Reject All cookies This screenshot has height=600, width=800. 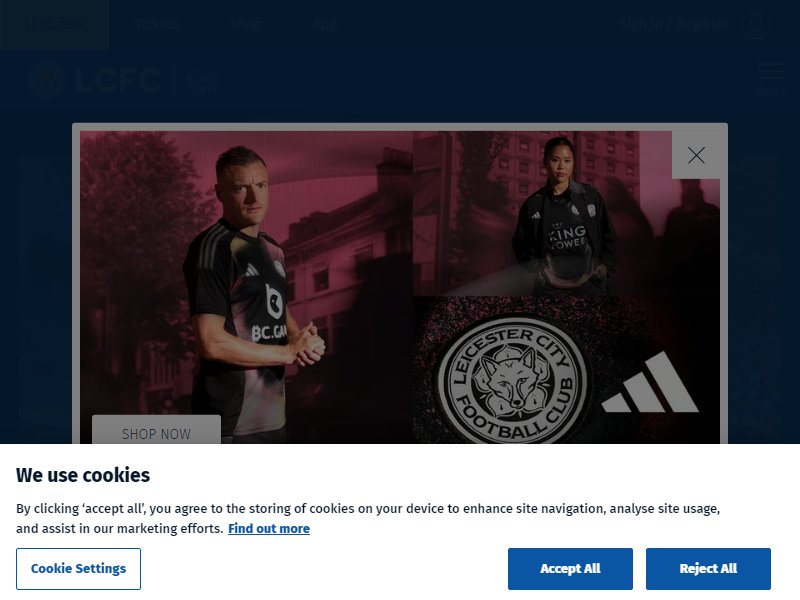[x=708, y=569]
